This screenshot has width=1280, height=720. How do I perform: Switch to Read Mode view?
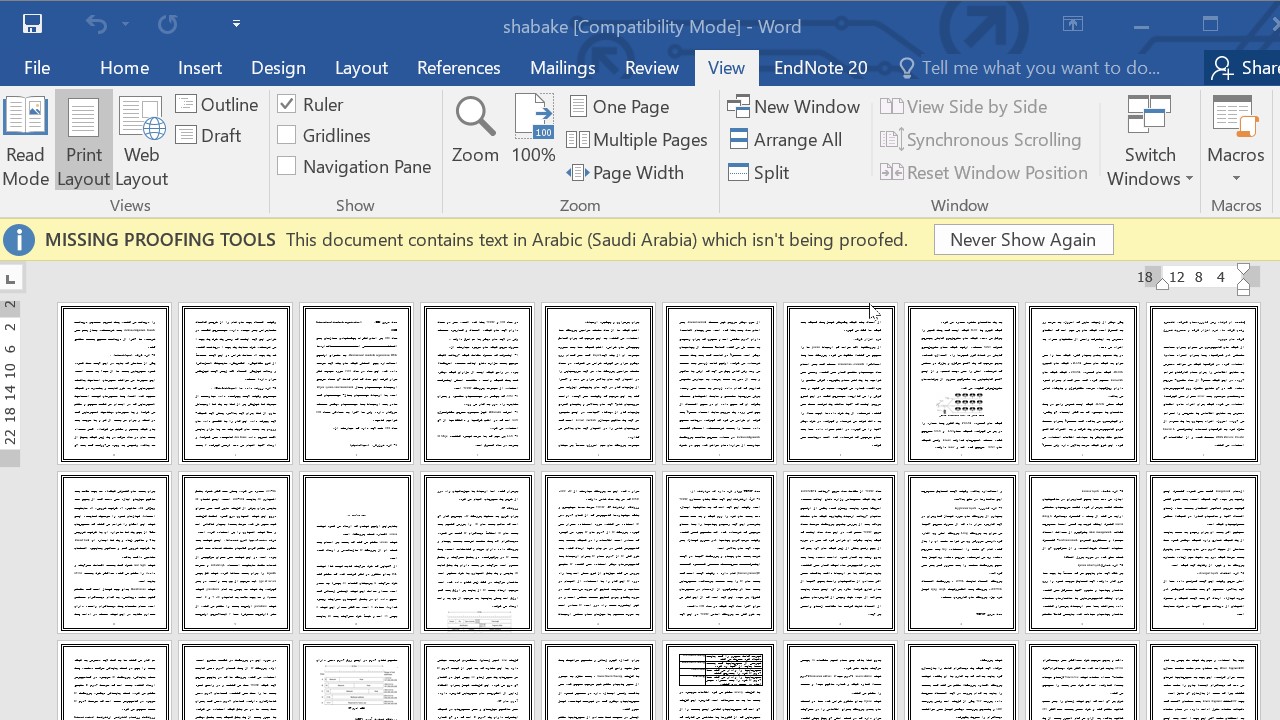point(26,142)
